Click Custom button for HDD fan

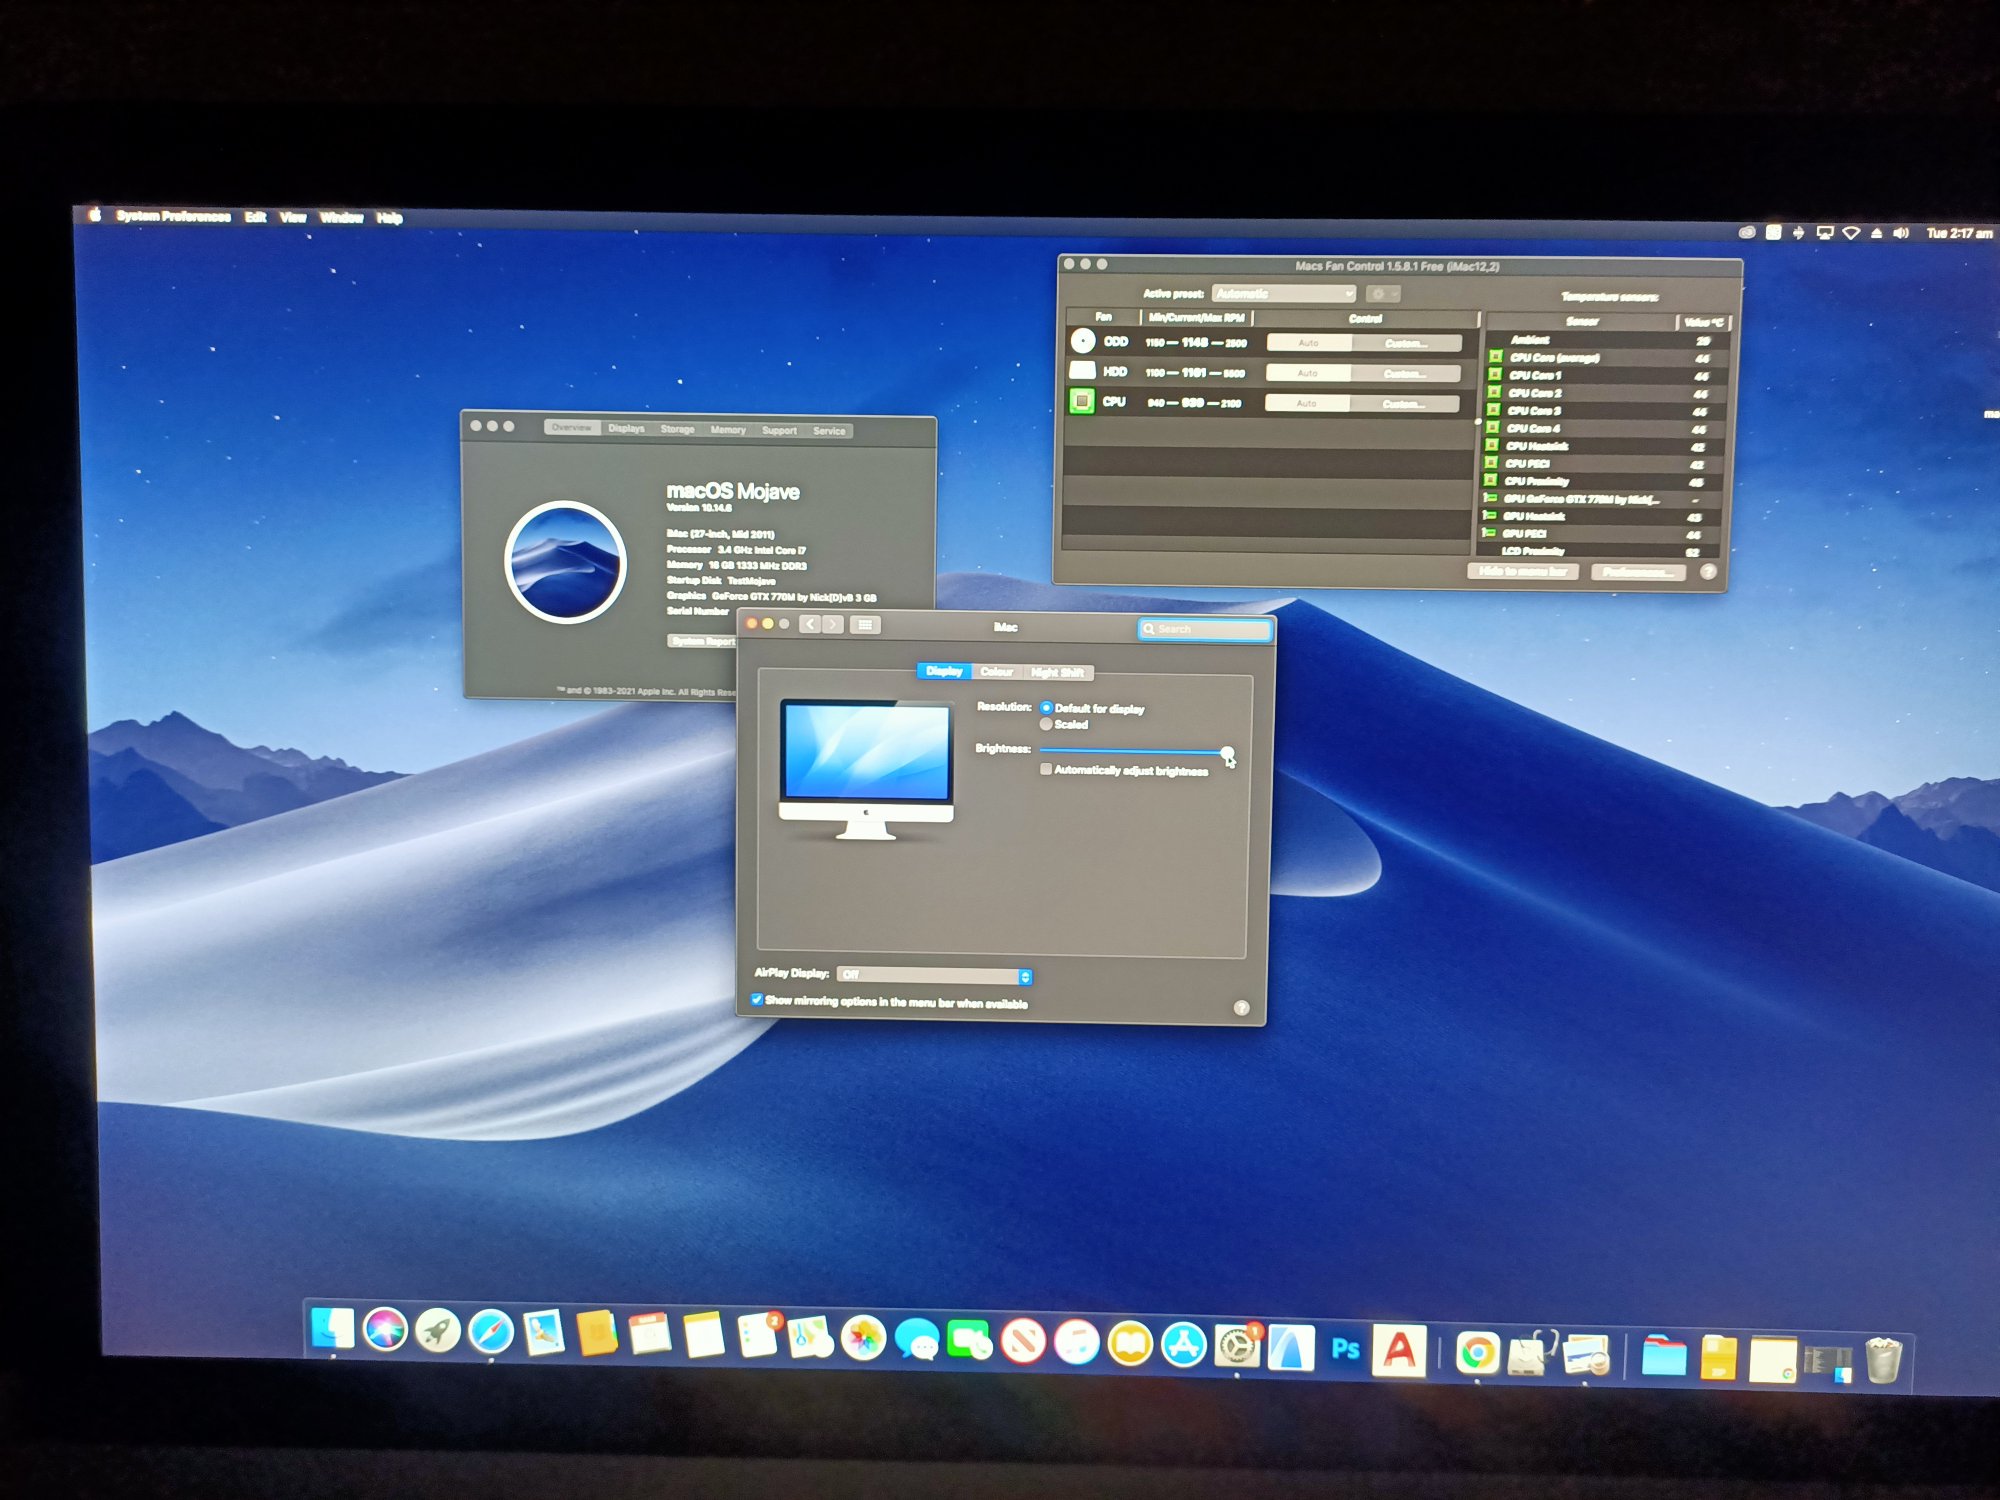1405,373
